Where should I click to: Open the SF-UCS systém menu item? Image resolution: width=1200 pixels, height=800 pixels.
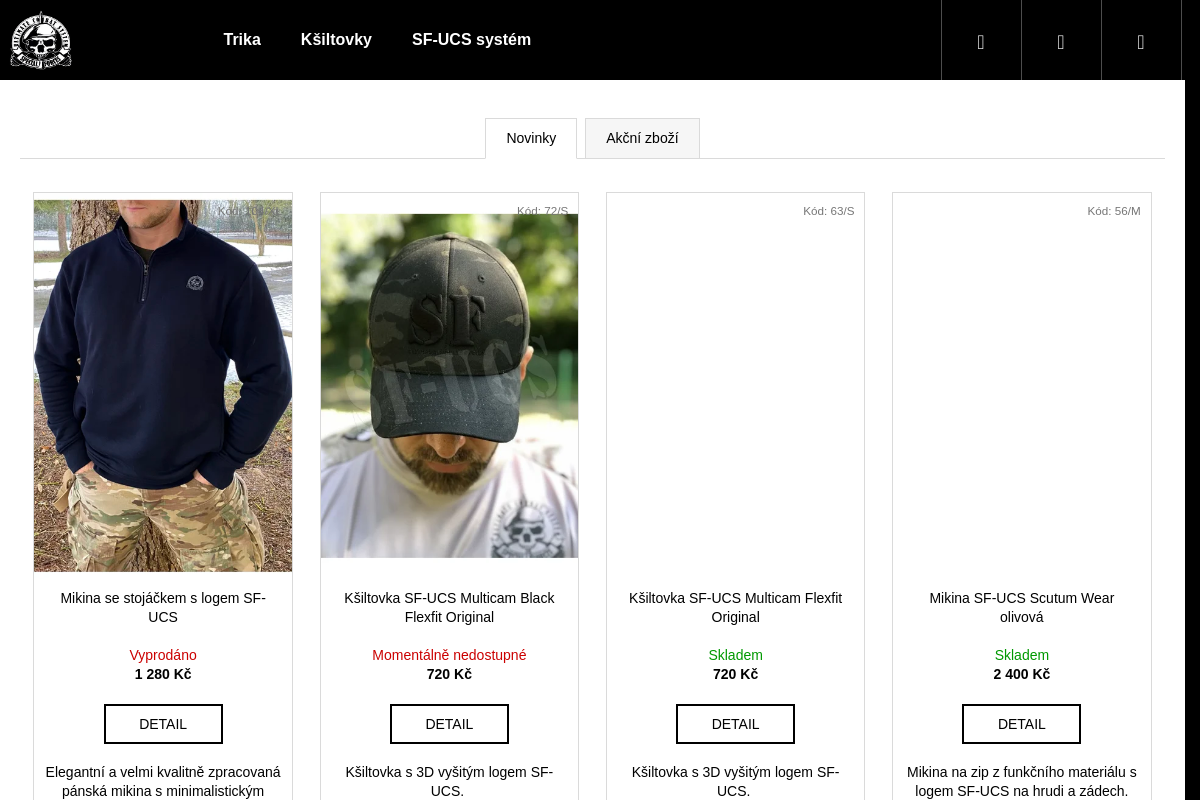(471, 40)
